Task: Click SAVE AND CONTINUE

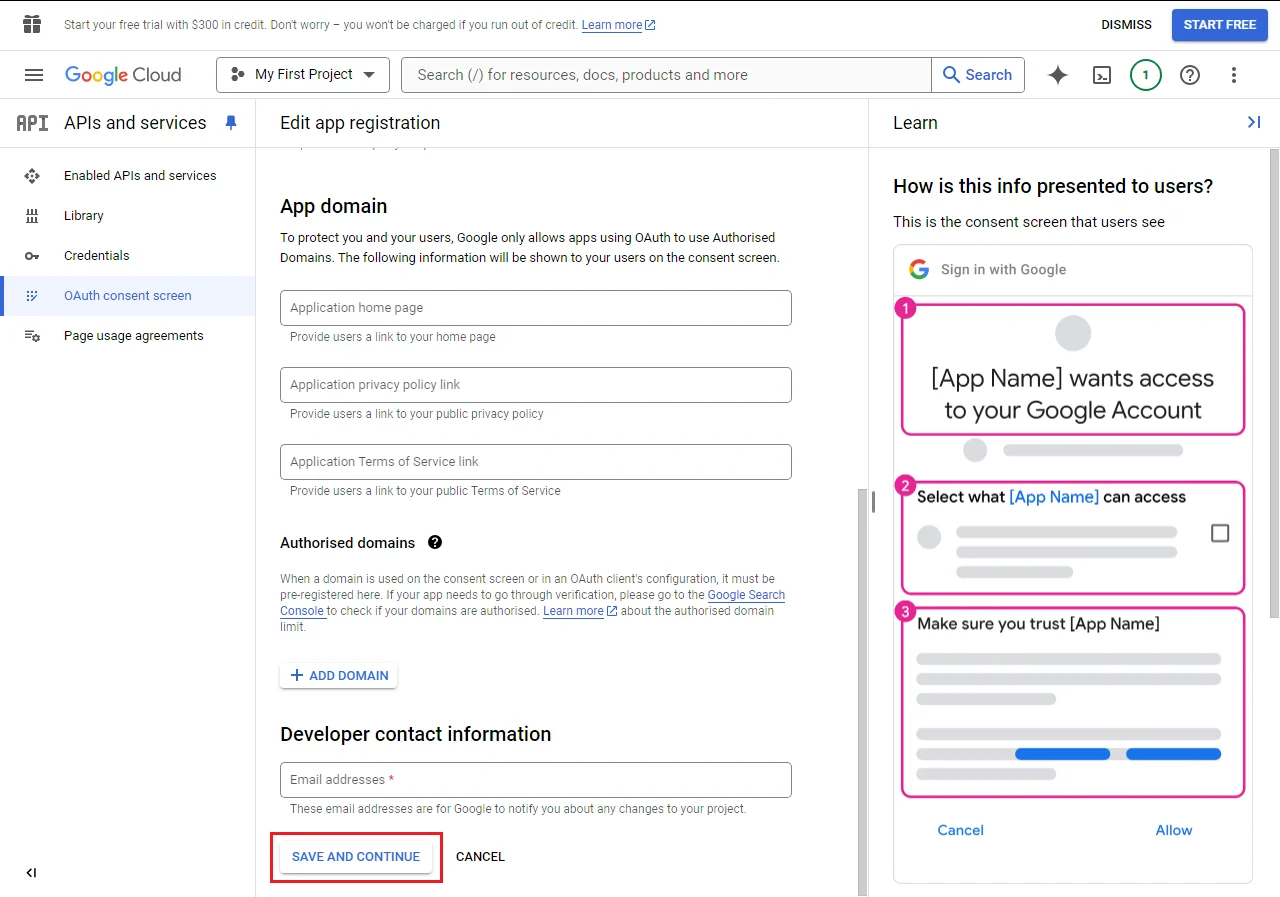Action: [x=356, y=857]
